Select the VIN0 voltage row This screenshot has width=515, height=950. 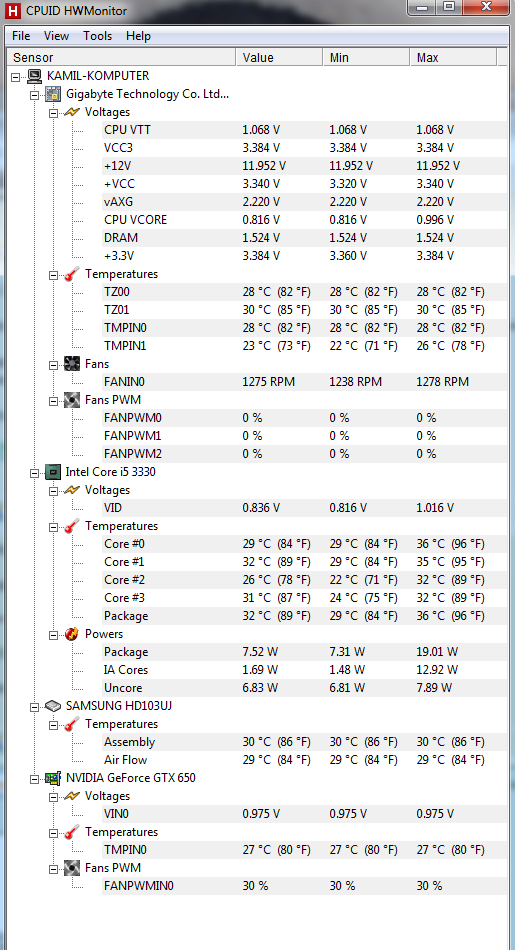(x=304, y=814)
